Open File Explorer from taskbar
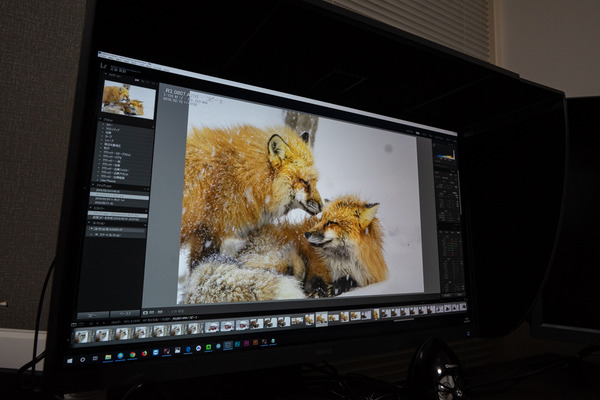600x400 pixels. tap(108, 357)
